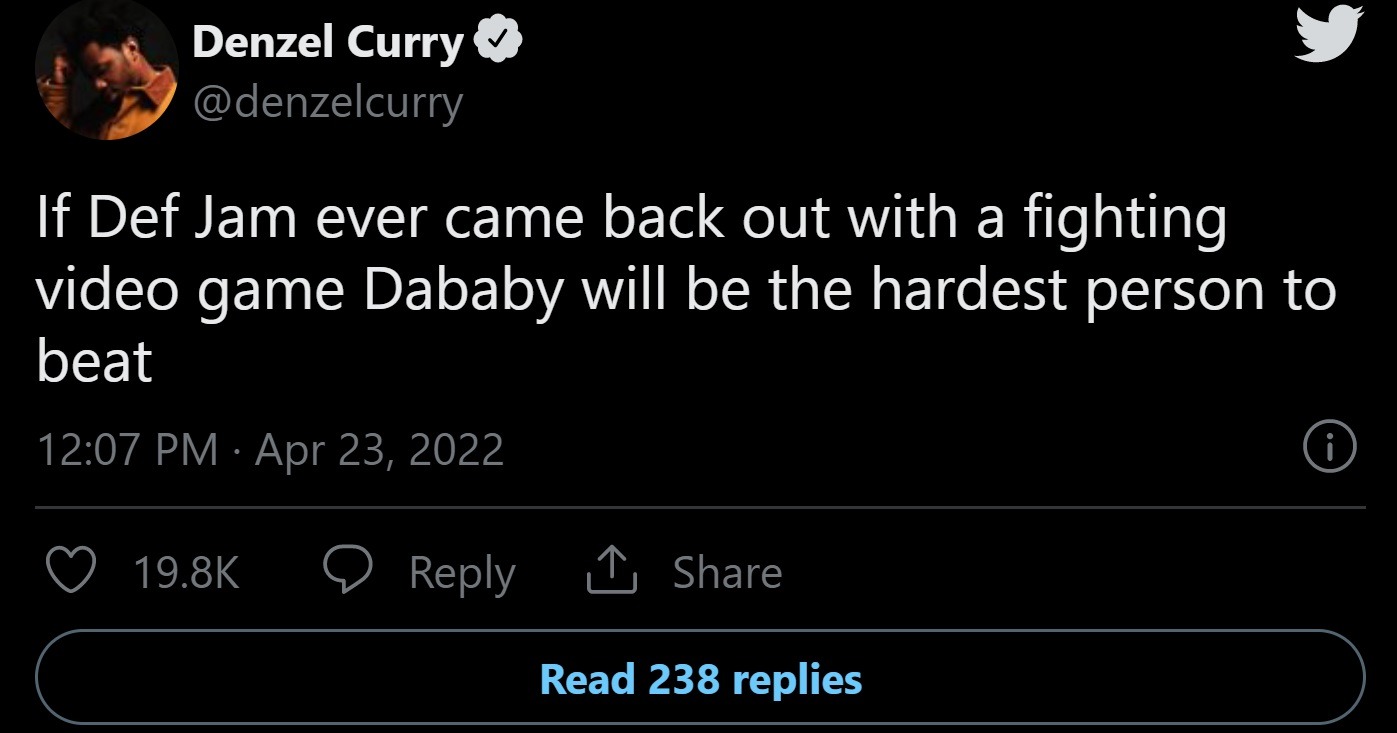Click the Share text label
1397x733 pixels.
click(727, 573)
